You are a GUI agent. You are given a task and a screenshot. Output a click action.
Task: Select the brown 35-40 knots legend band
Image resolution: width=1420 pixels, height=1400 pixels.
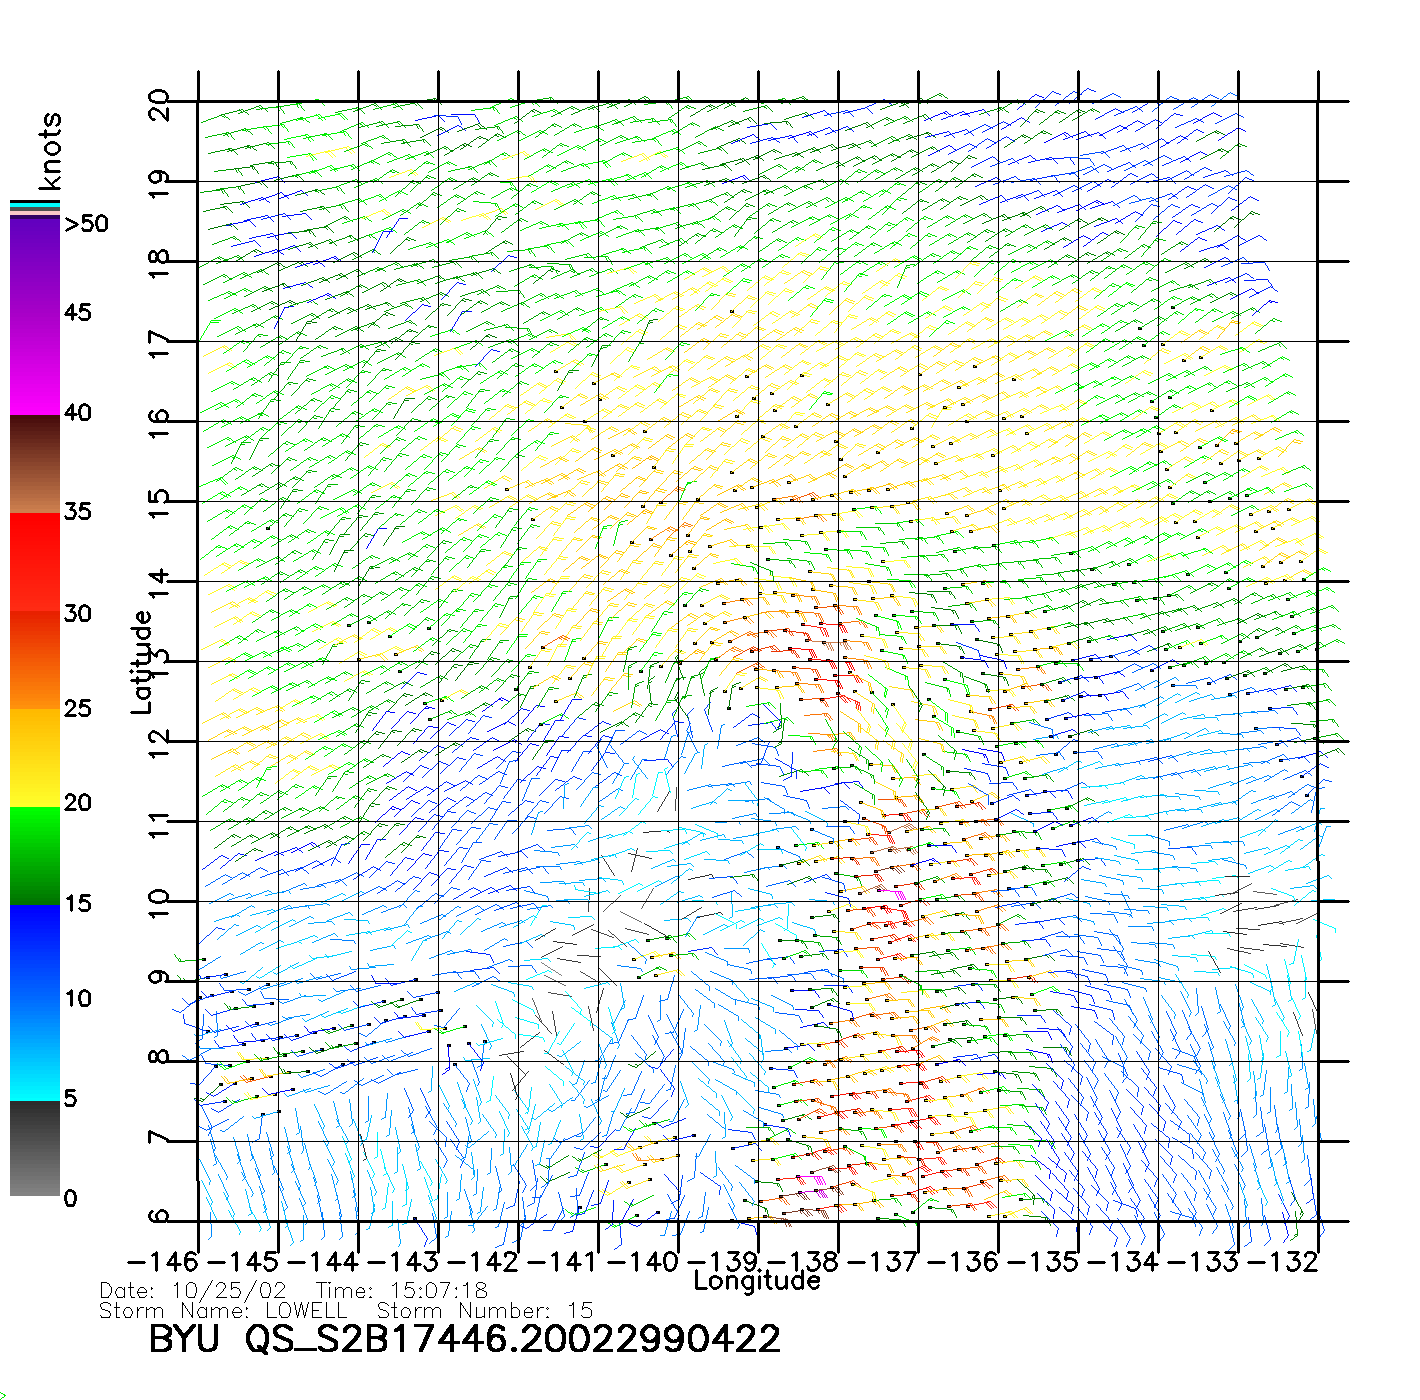click(35, 465)
